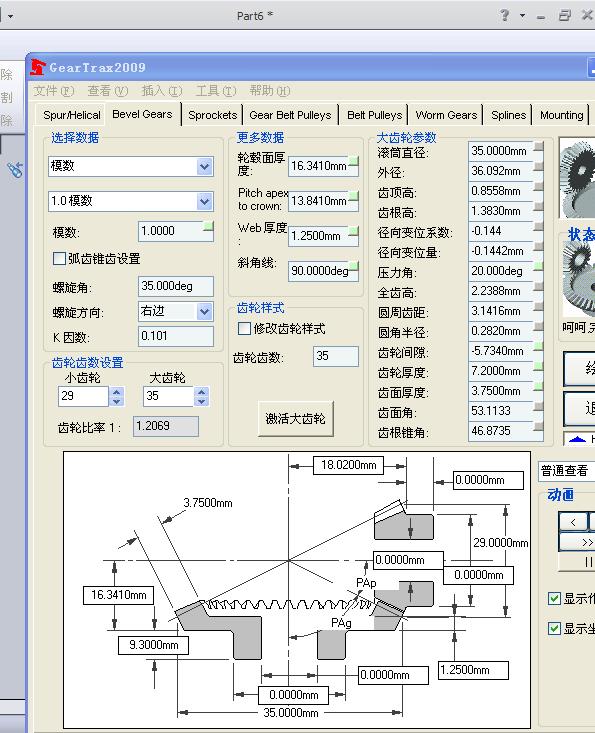Switch to the Sprockets tab
Image resolution: width=595 pixels, height=733 pixels.
pyautogui.click(x=213, y=115)
